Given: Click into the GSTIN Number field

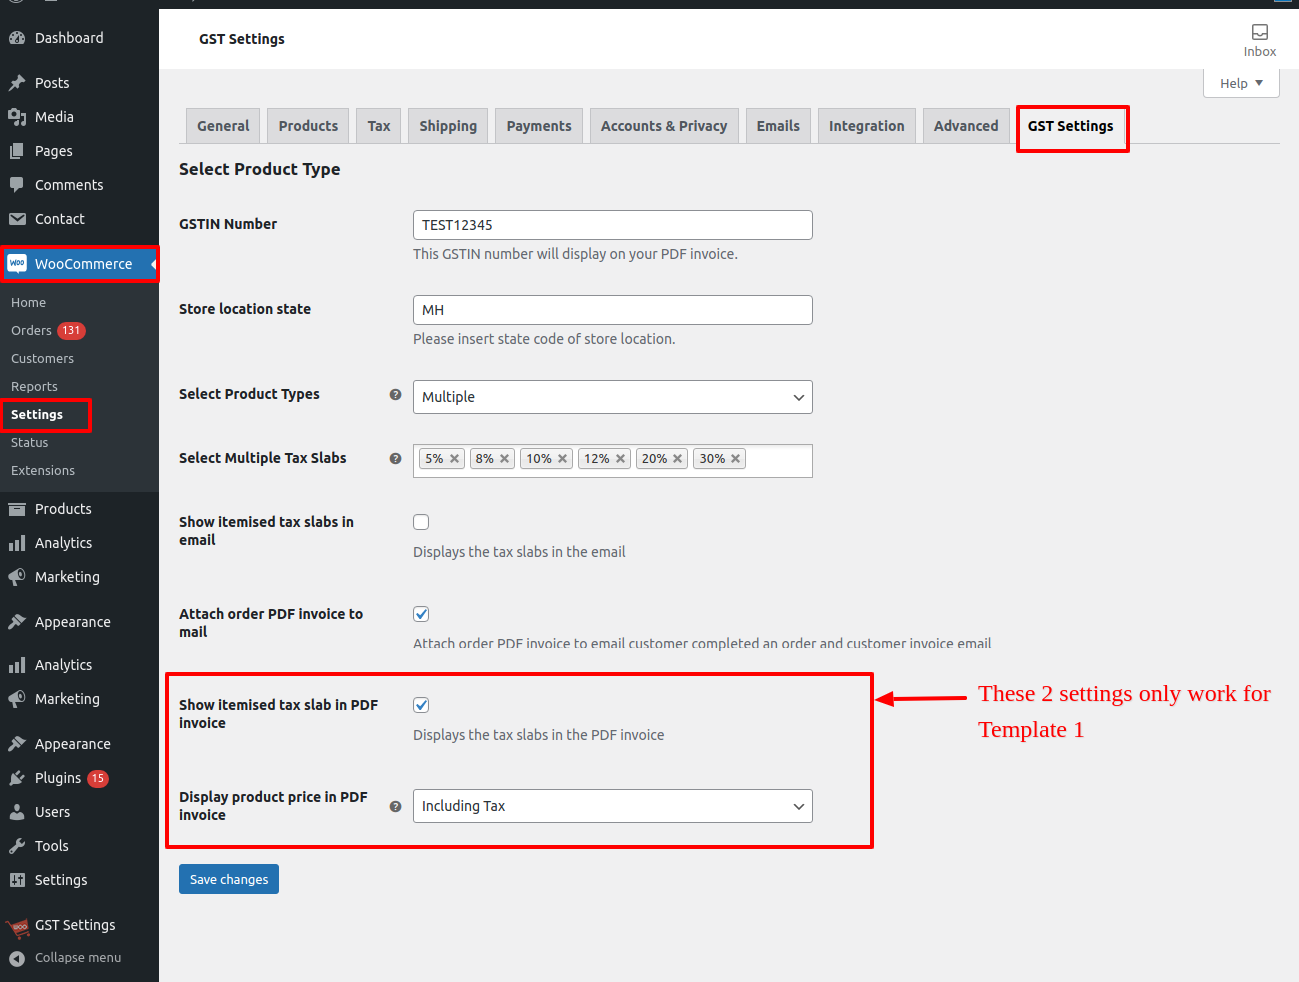Looking at the screenshot, I should (x=612, y=225).
